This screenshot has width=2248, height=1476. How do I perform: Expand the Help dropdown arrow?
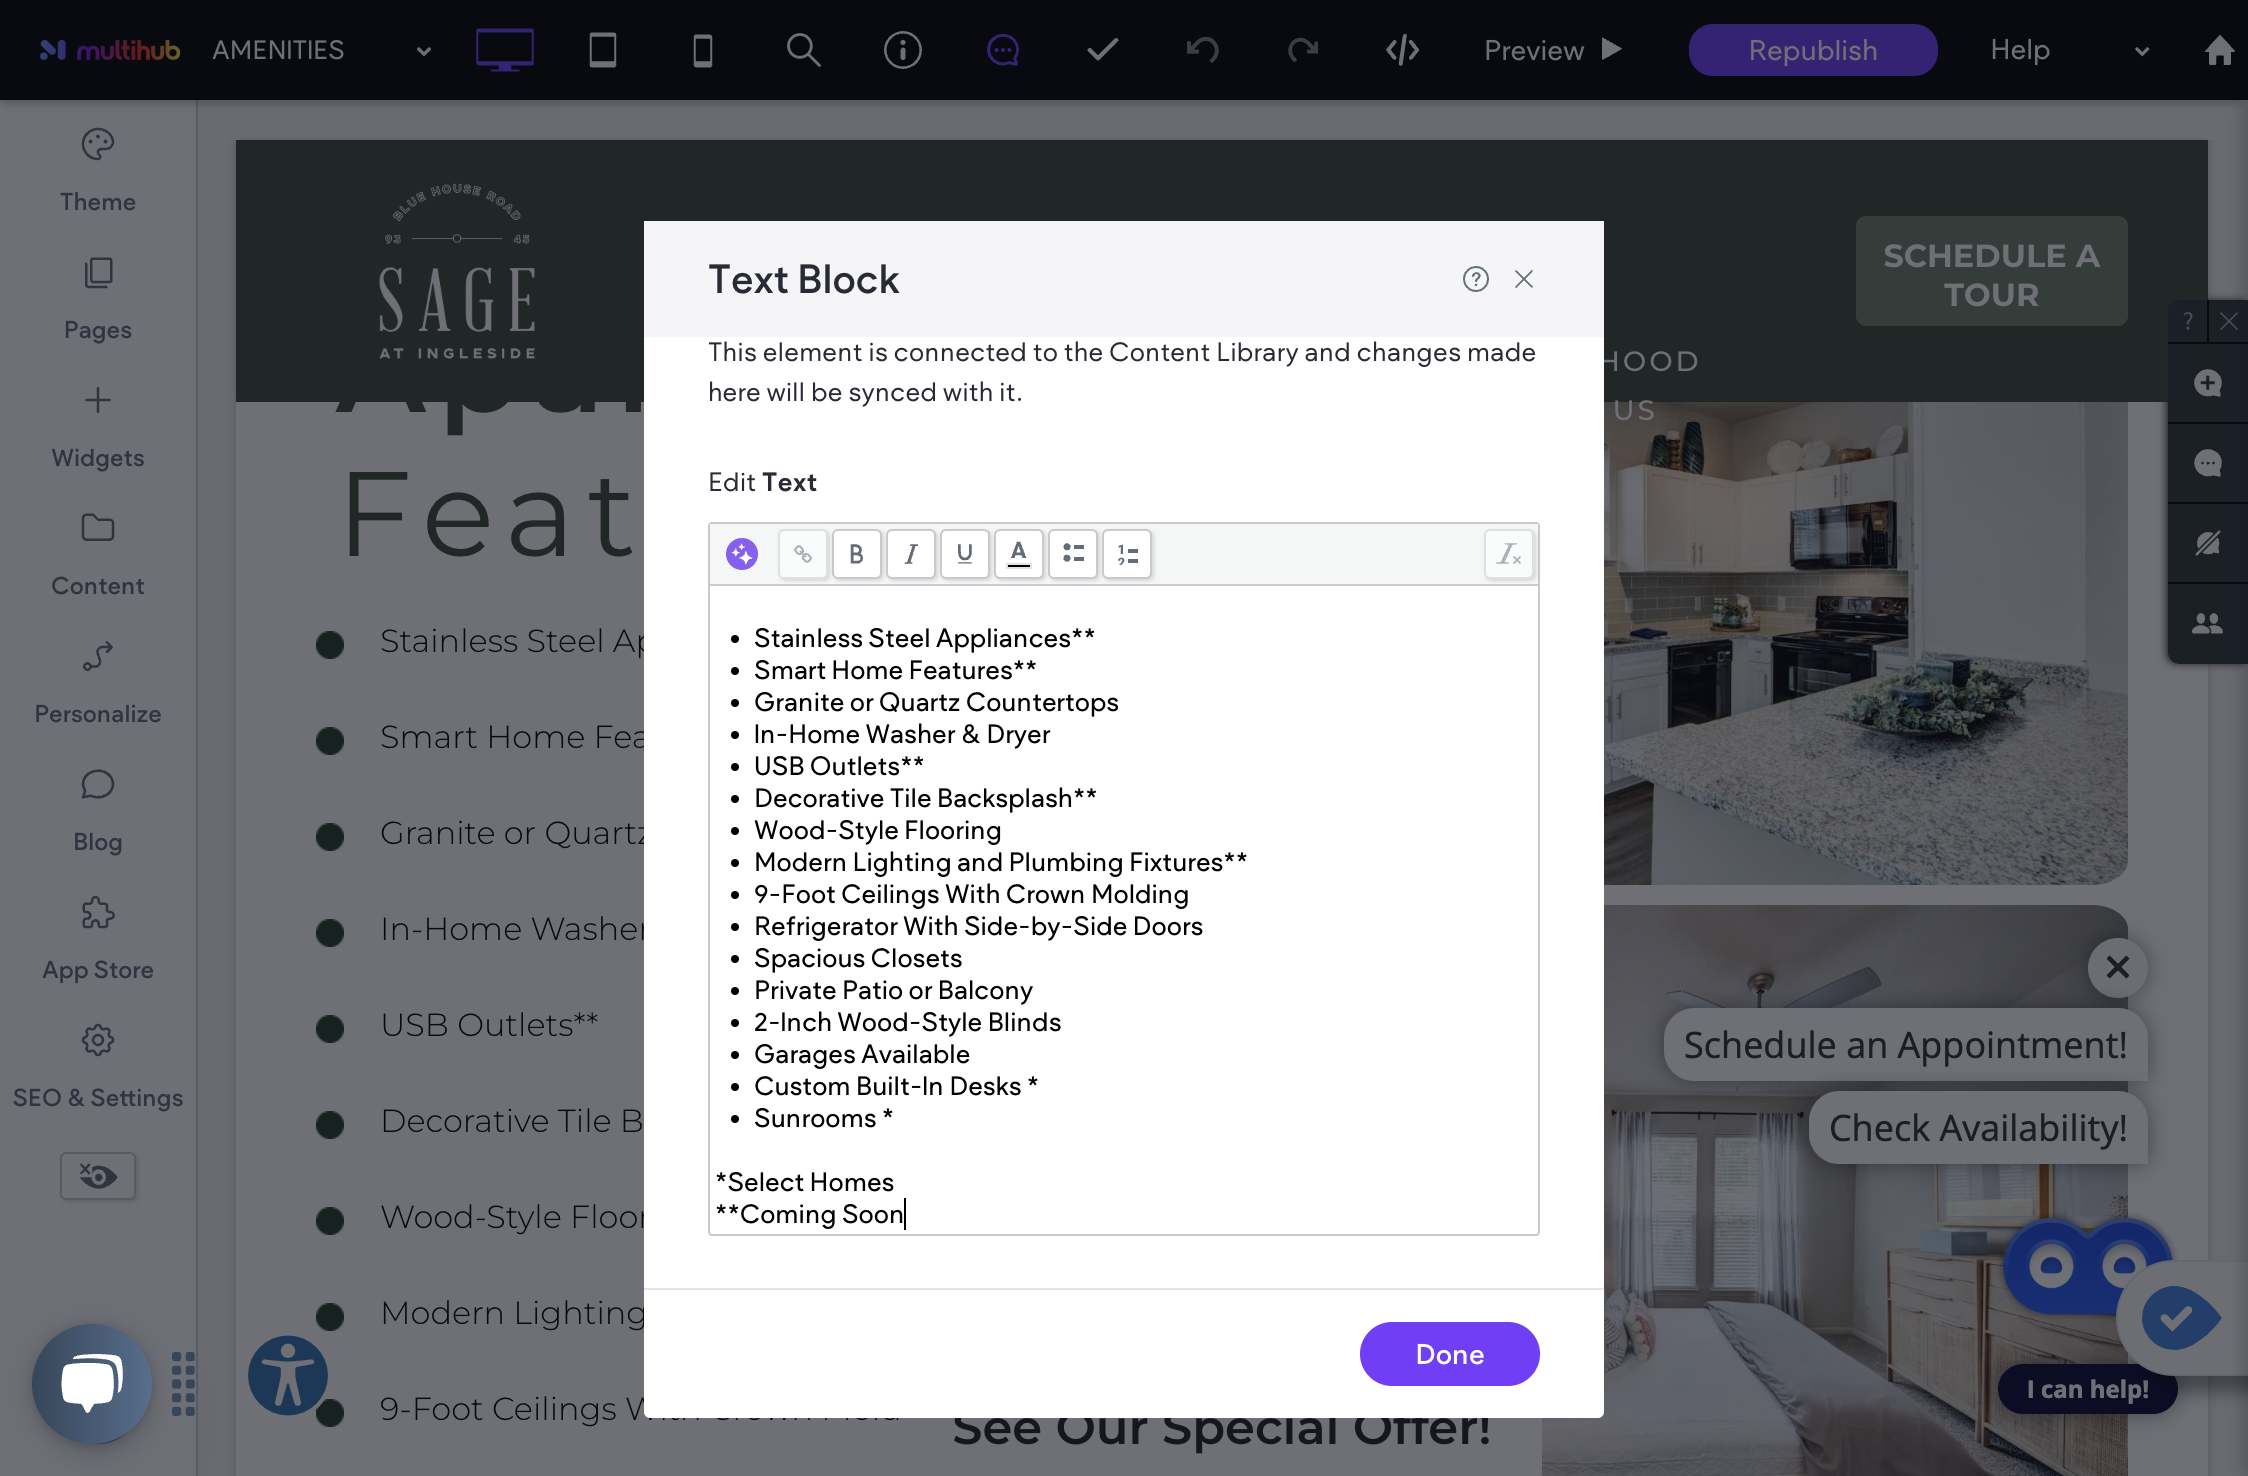tap(2142, 51)
